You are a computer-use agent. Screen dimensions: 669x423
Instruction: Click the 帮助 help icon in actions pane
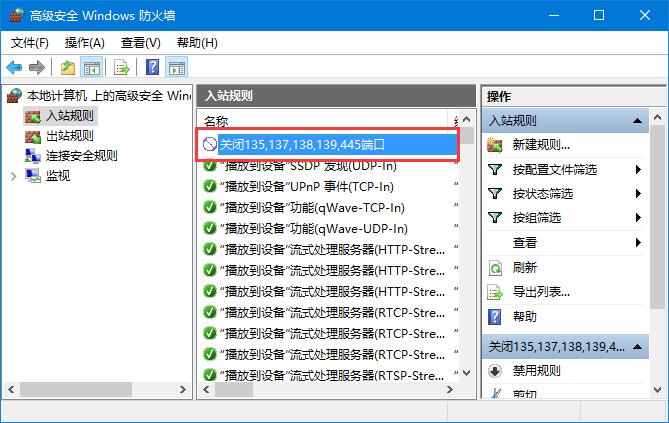pyautogui.click(x=494, y=317)
